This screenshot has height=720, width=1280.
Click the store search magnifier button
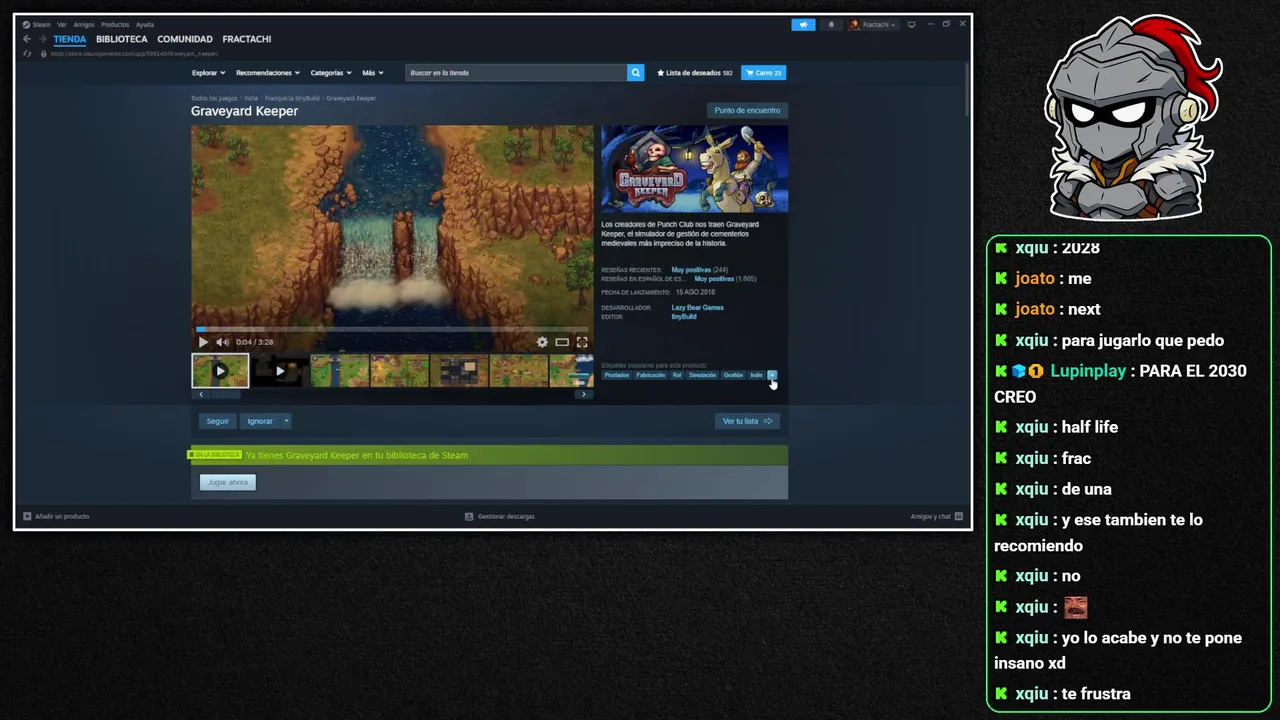[635, 73]
